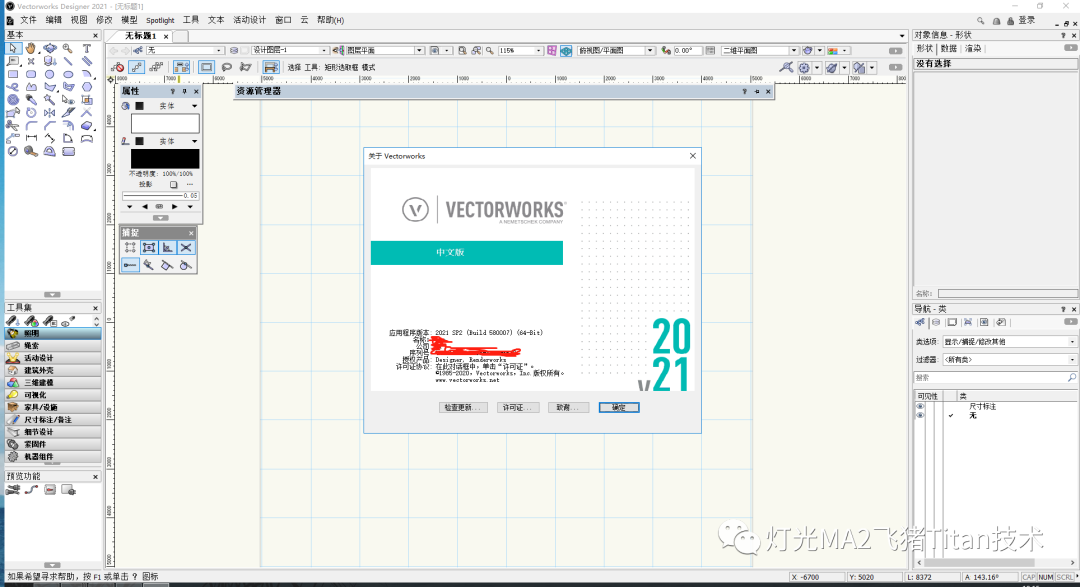Enable rectangular marquee selection mode

(x=207, y=67)
